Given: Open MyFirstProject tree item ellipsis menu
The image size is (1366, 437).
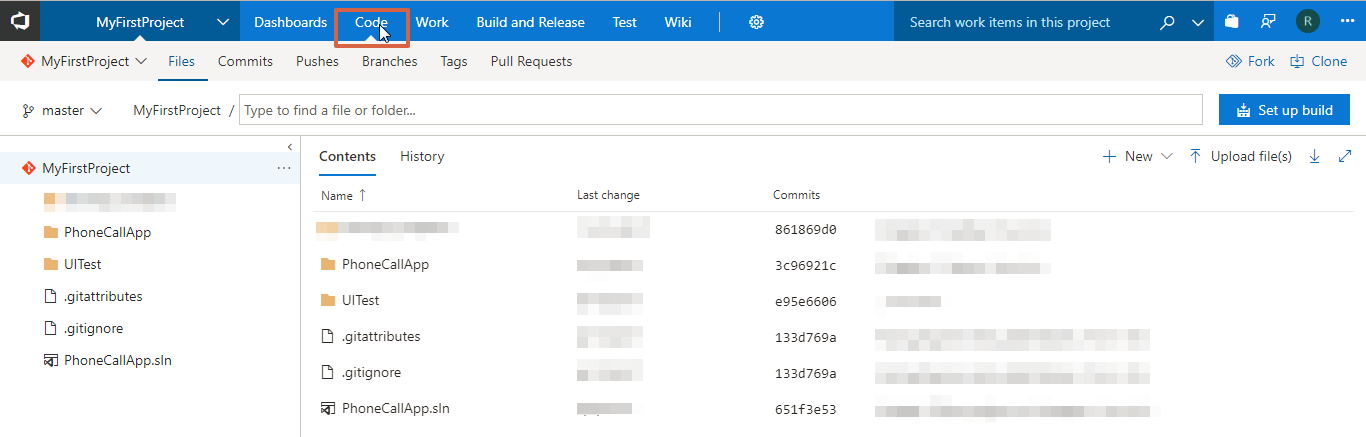Looking at the screenshot, I should [283, 168].
